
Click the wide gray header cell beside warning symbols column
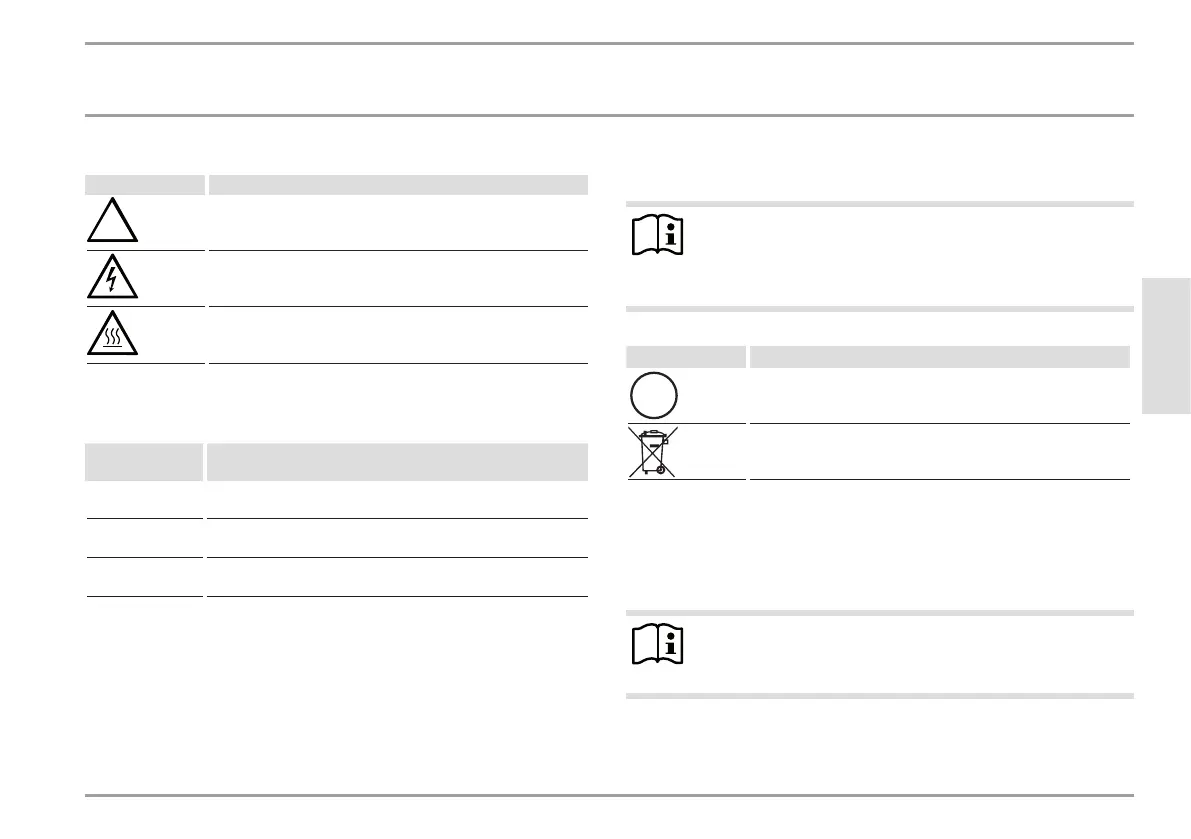point(398,185)
